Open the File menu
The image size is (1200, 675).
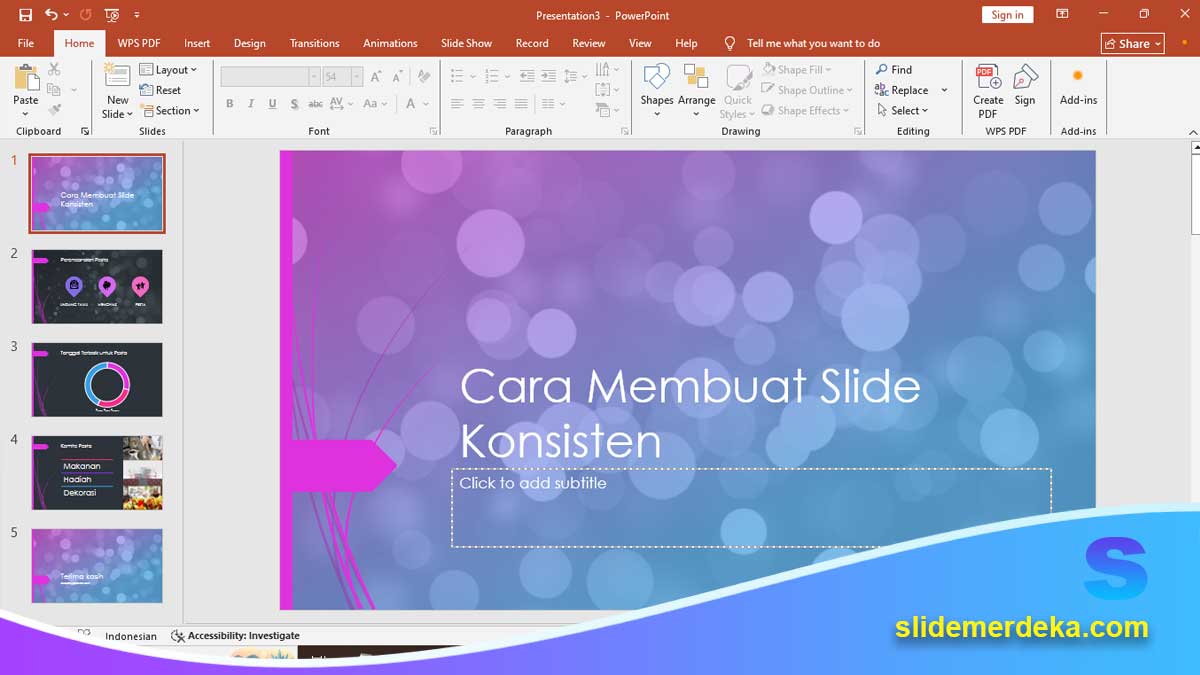point(26,43)
